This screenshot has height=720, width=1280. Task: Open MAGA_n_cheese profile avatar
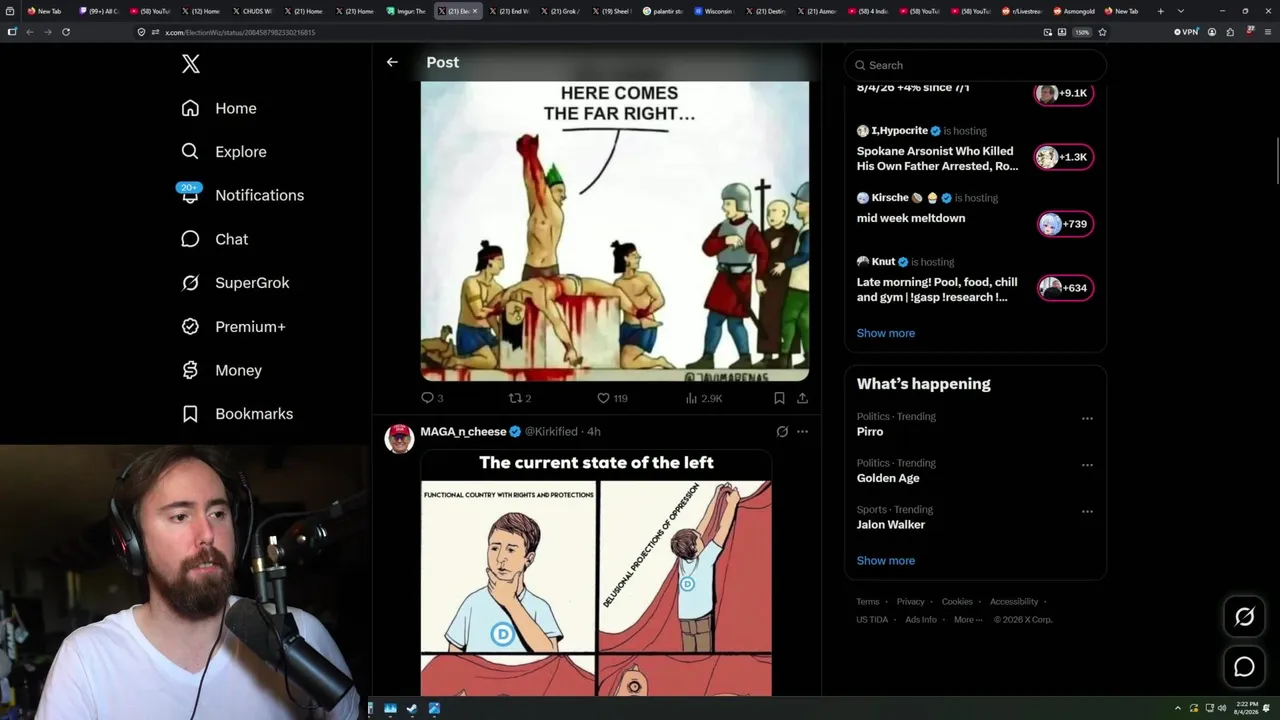pos(399,438)
